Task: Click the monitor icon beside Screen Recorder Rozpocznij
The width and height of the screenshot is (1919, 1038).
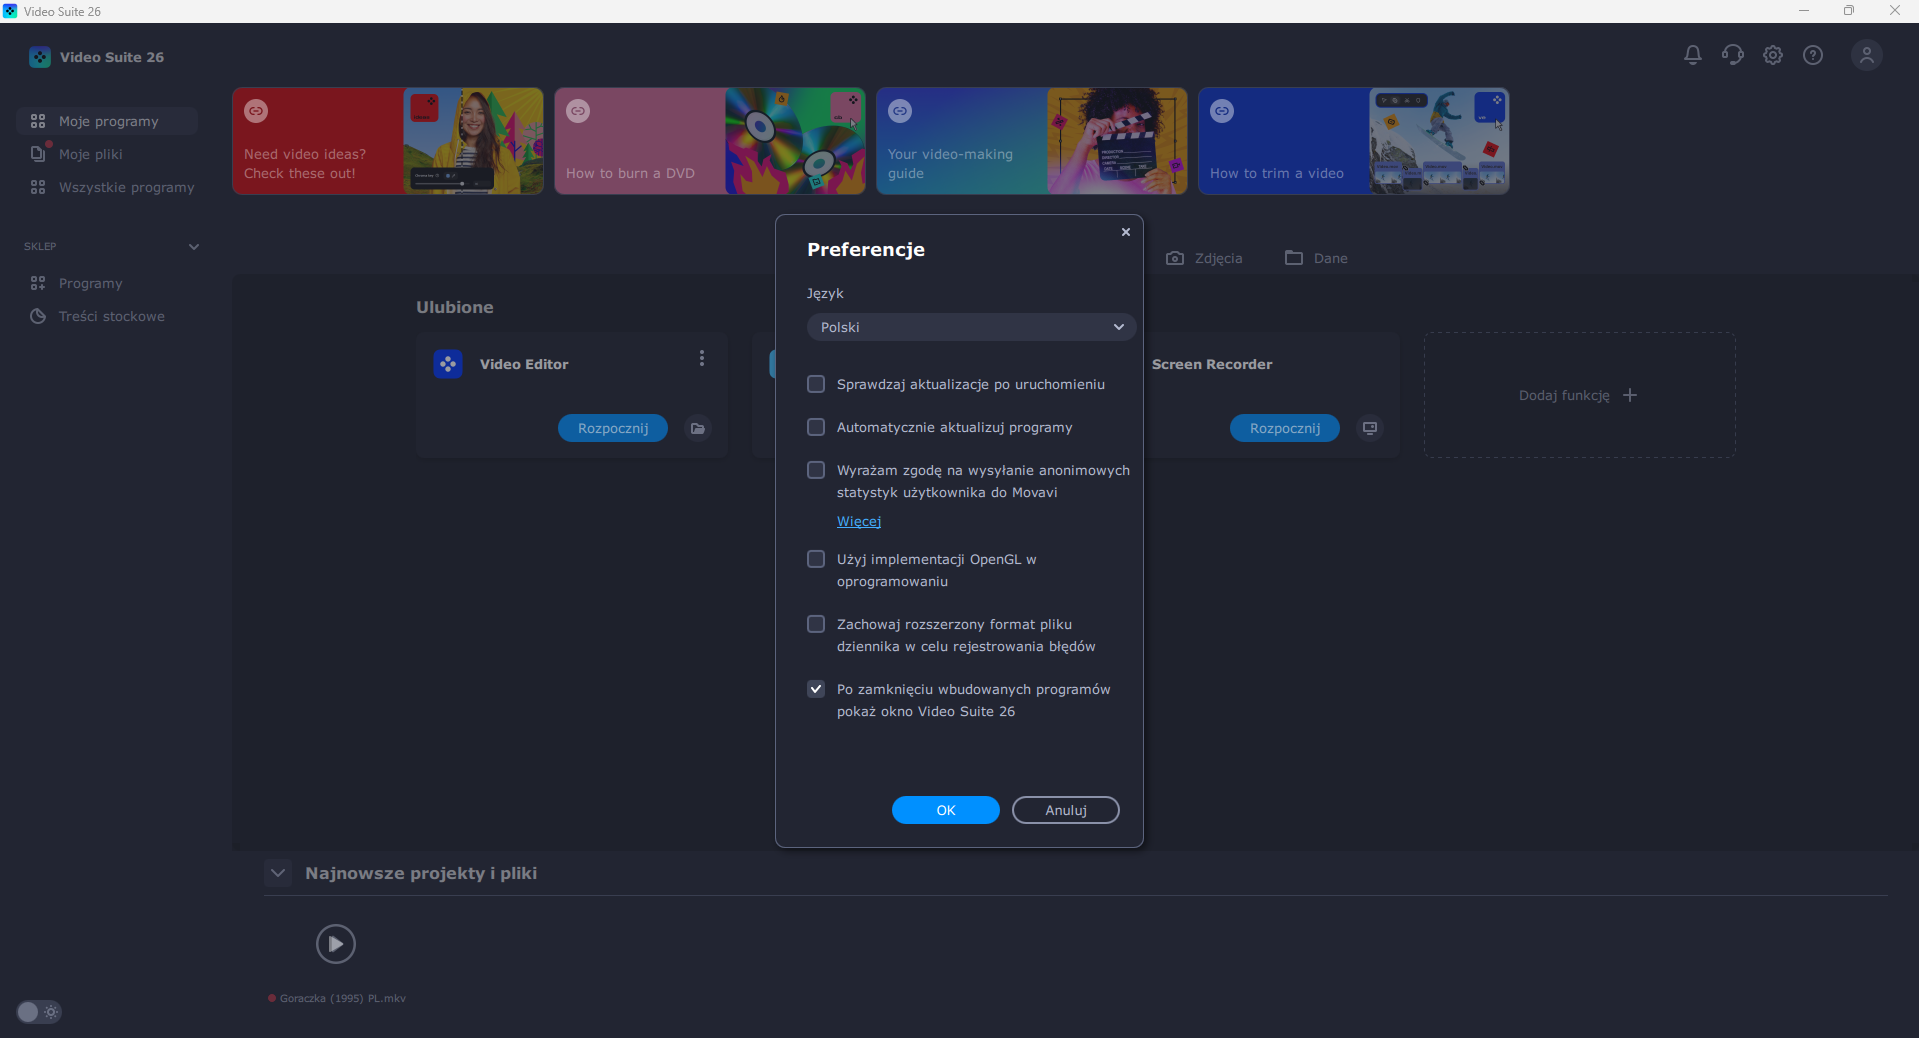Action: pos(1370,428)
